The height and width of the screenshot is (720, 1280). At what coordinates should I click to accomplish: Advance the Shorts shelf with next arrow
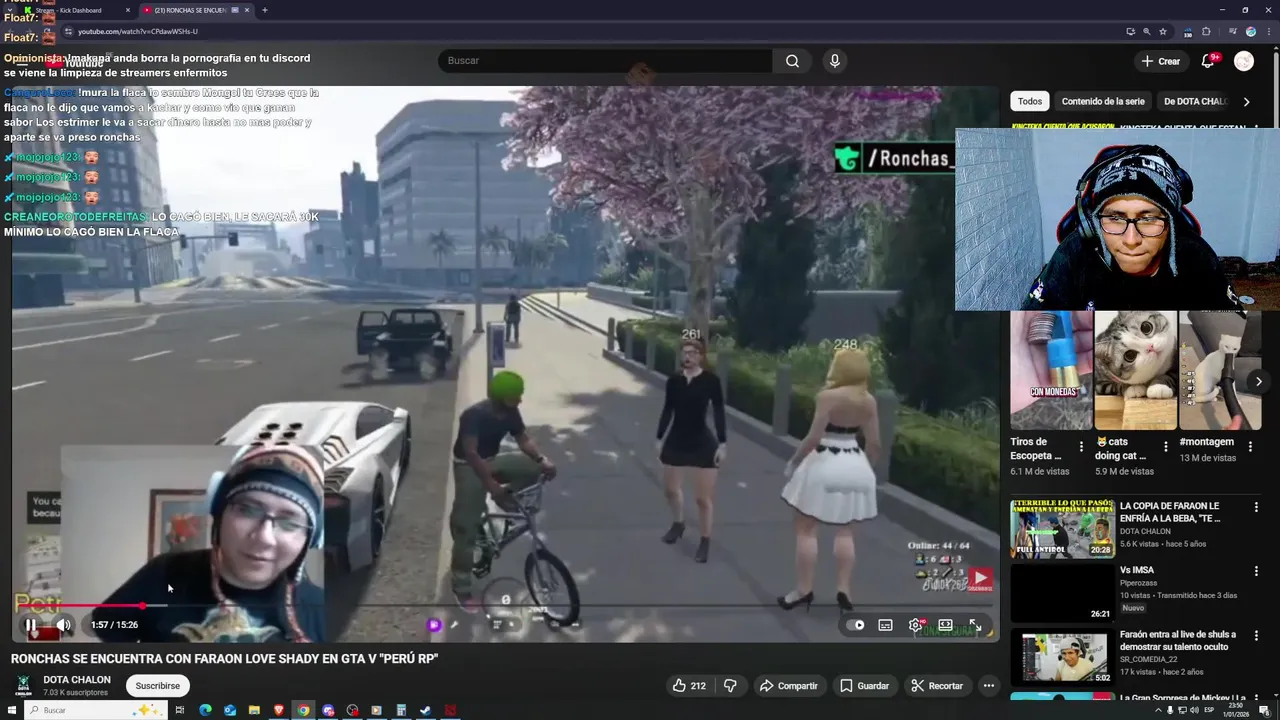tap(1259, 381)
